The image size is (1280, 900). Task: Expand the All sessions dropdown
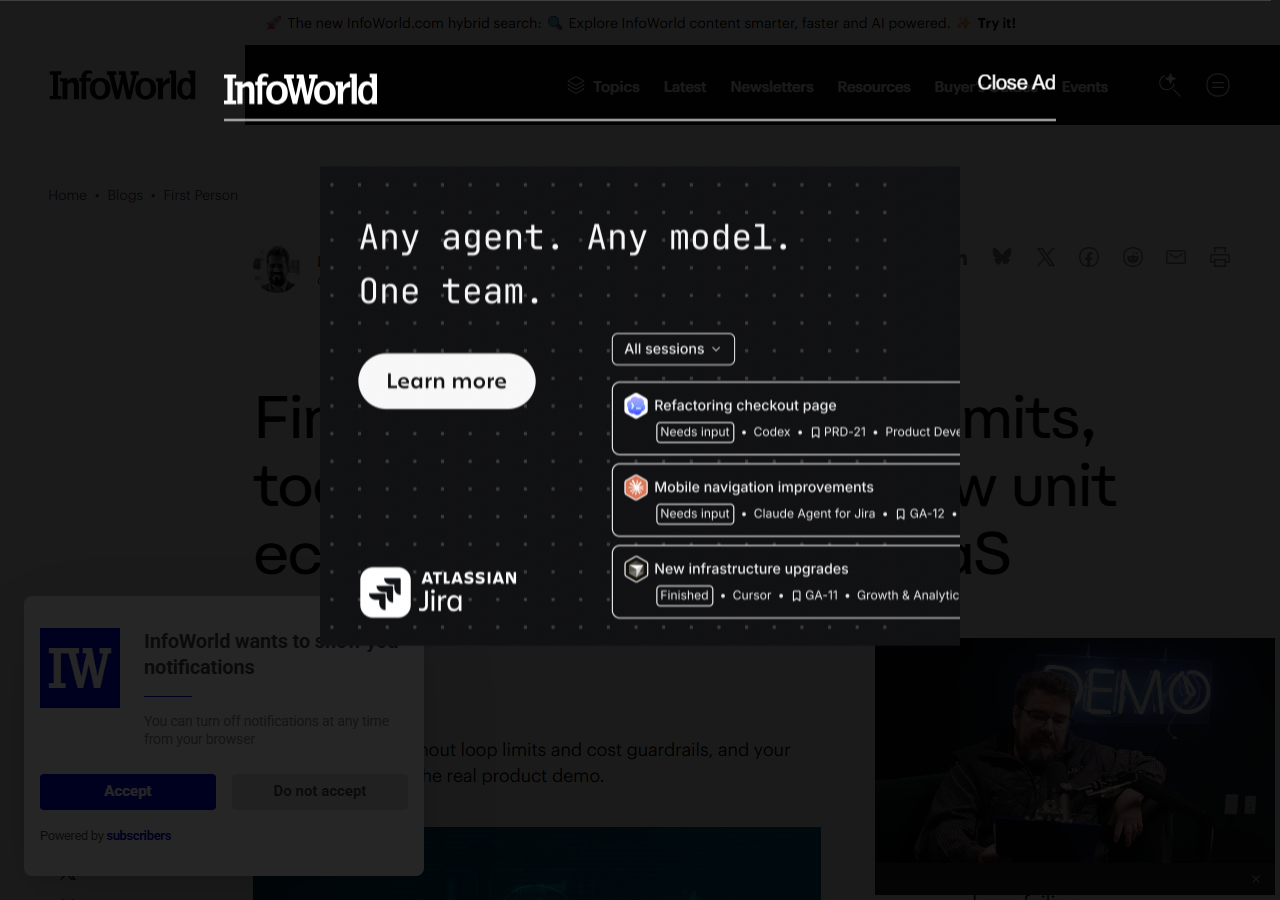tap(673, 349)
